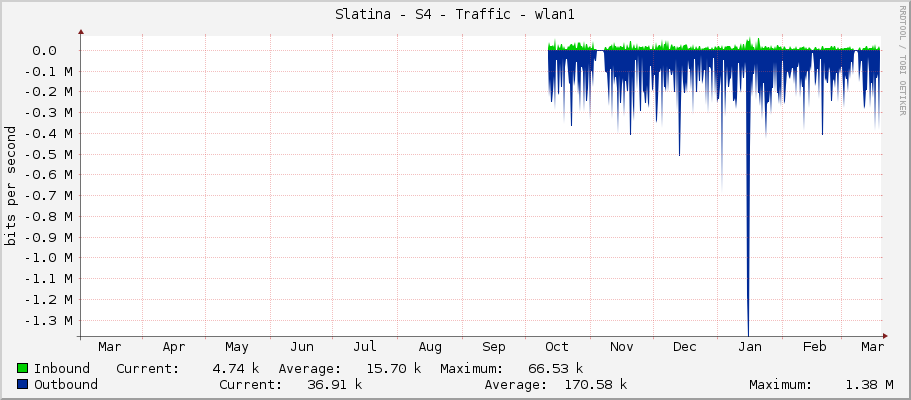
Task: Click the Outbound average value '170.58 k'
Action: click(596, 384)
